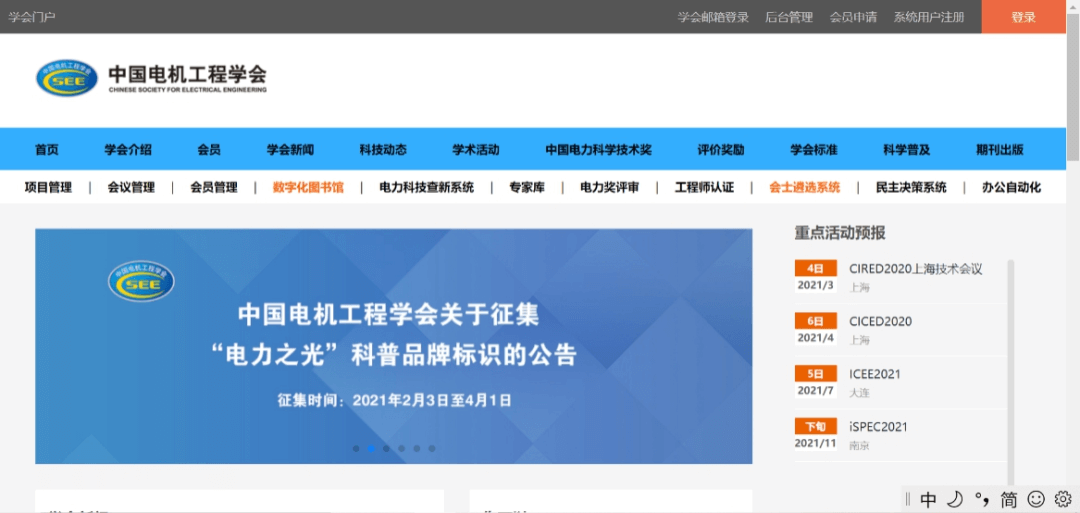
Task: Open the 会员申请 link
Action: (853, 17)
